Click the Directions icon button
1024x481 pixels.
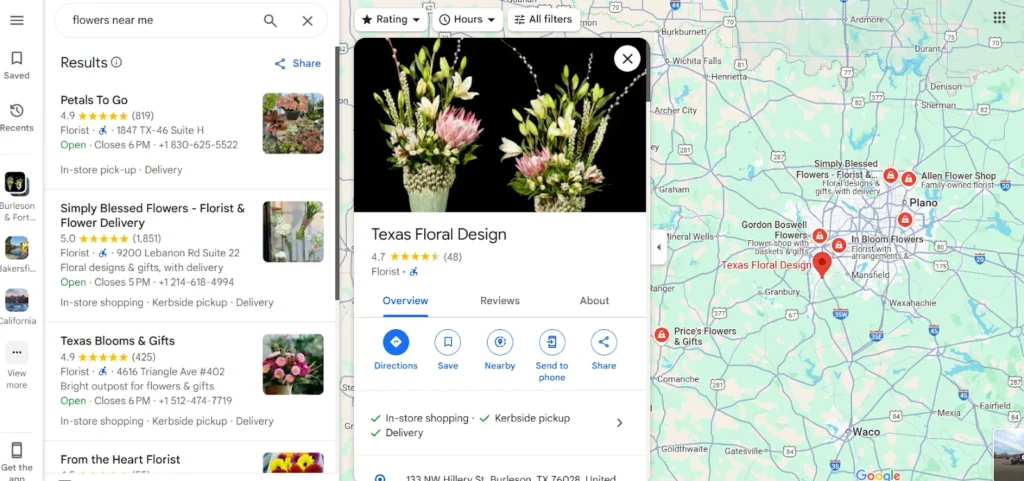point(395,343)
